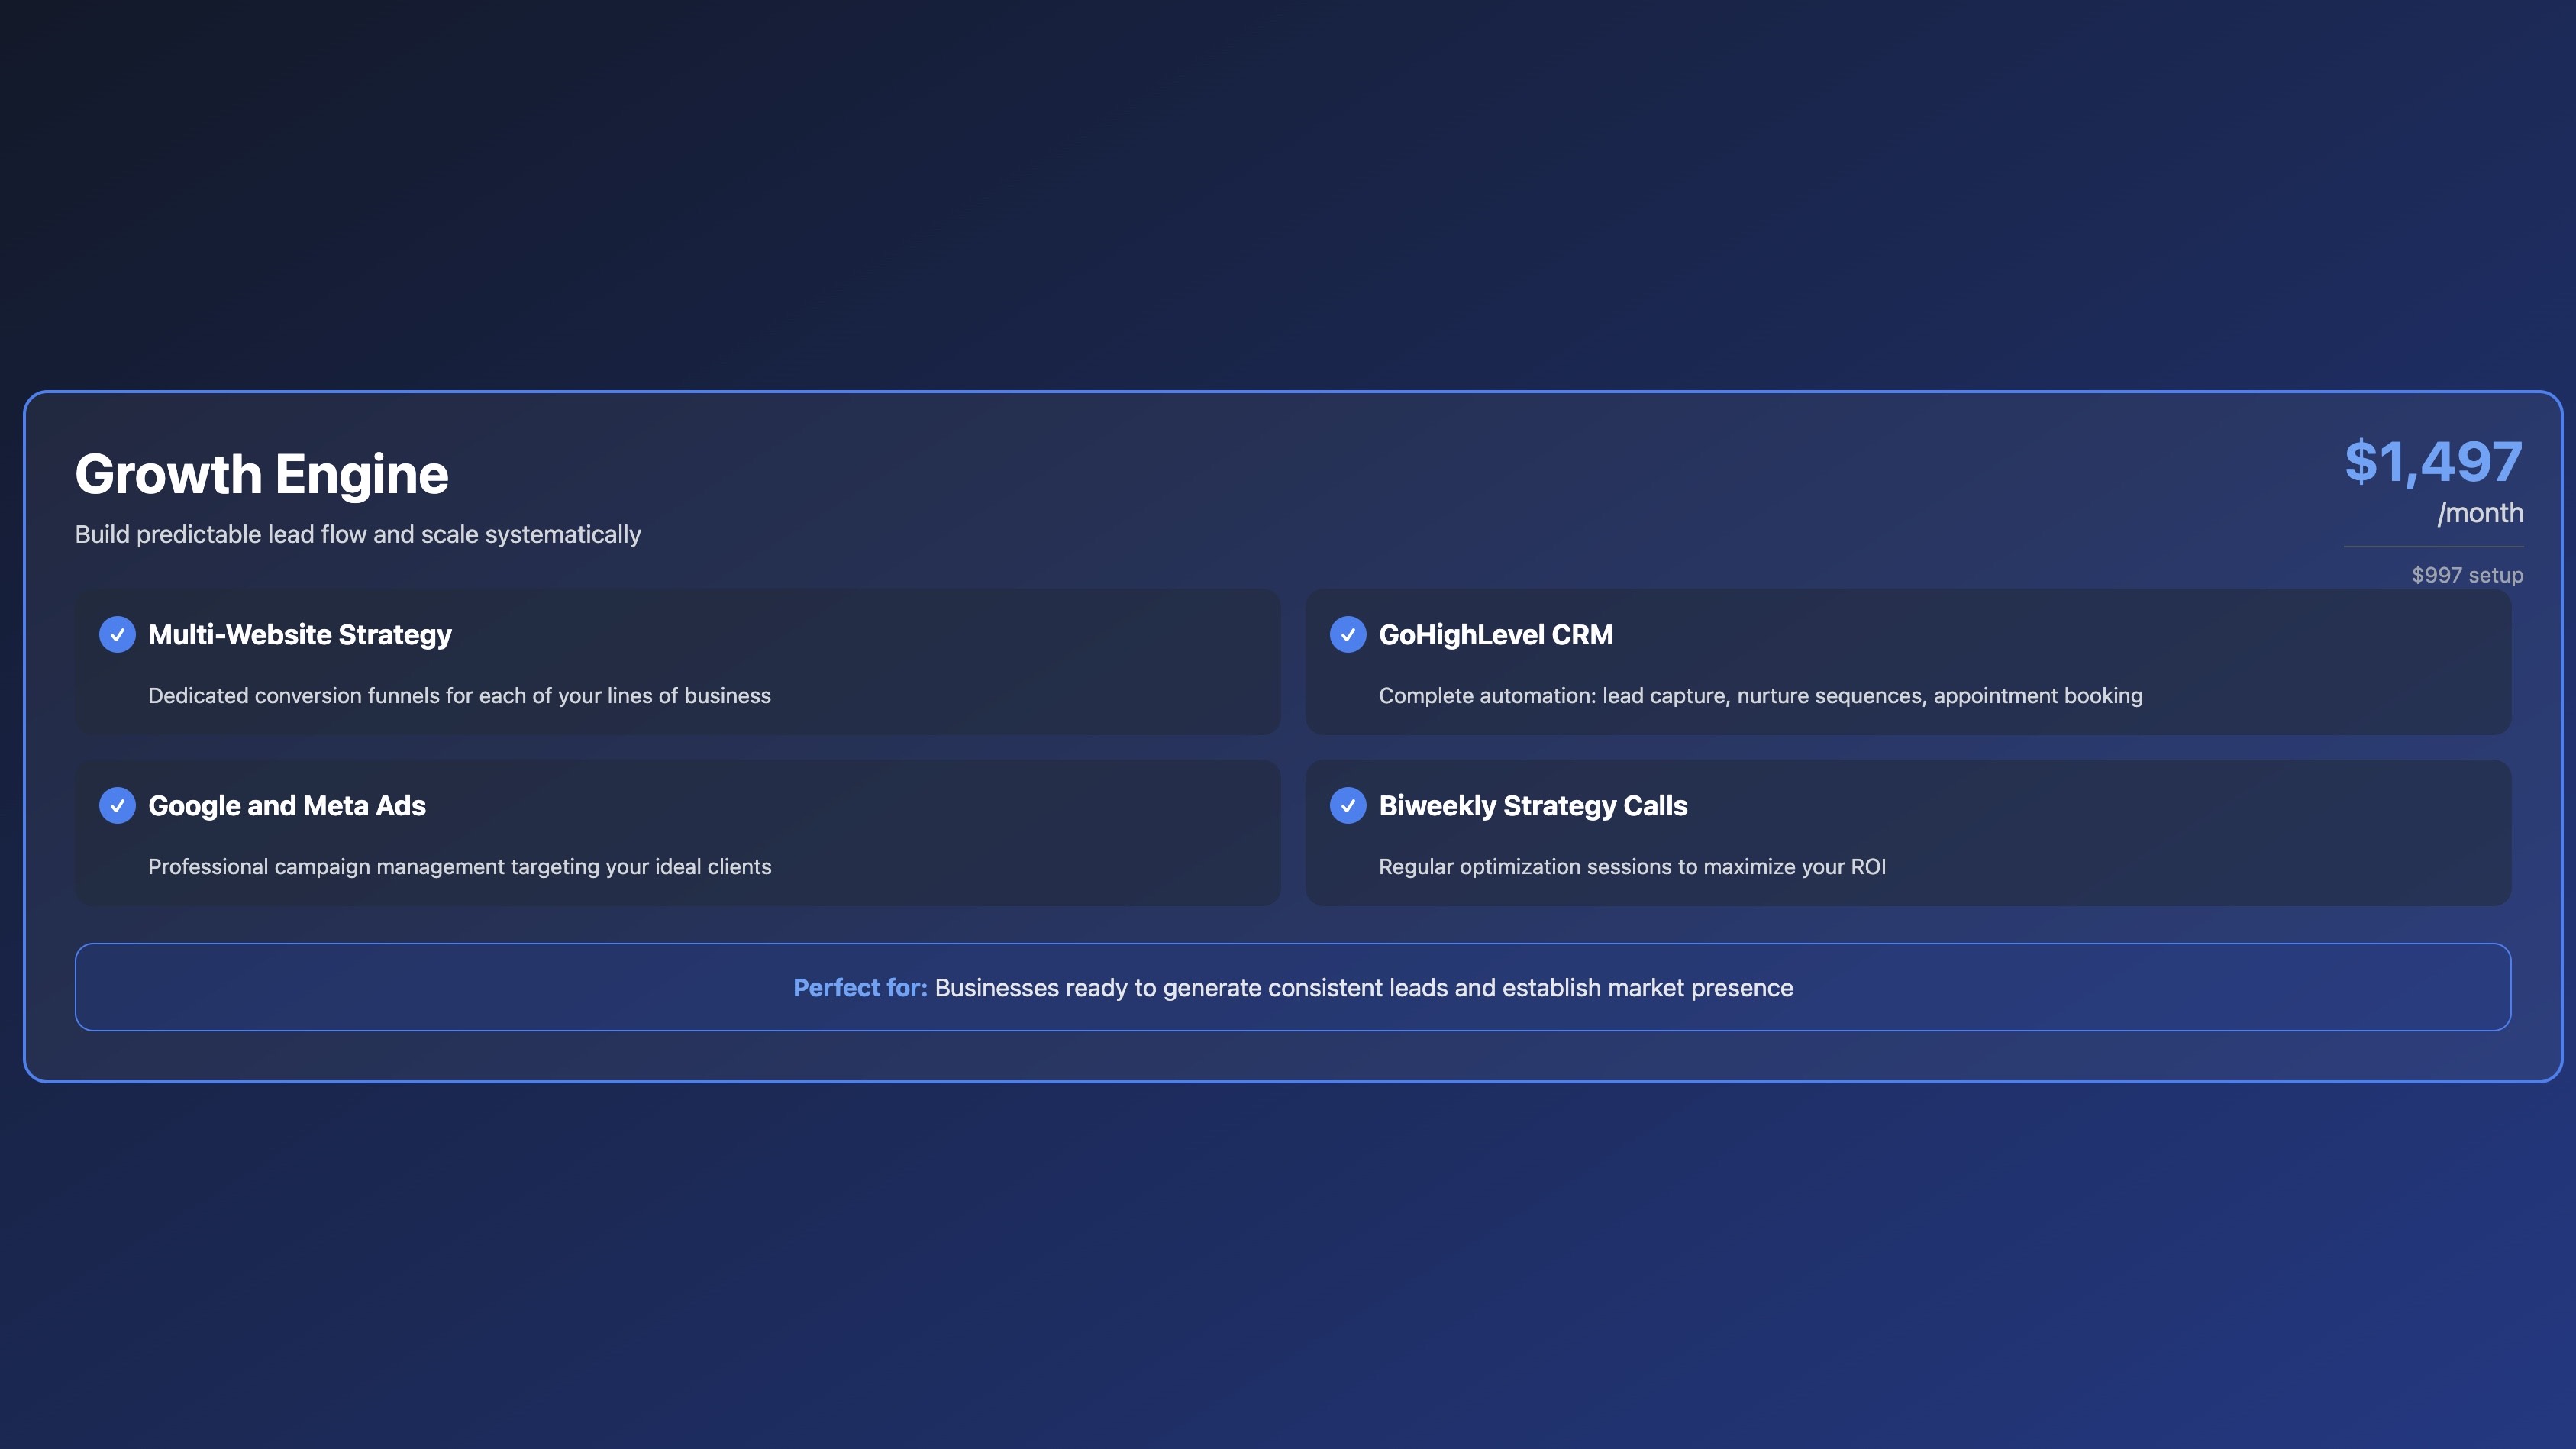This screenshot has width=2576, height=1449.
Task: Click the checkmark icon beside GoHighLevel CRM
Action: tap(1348, 634)
